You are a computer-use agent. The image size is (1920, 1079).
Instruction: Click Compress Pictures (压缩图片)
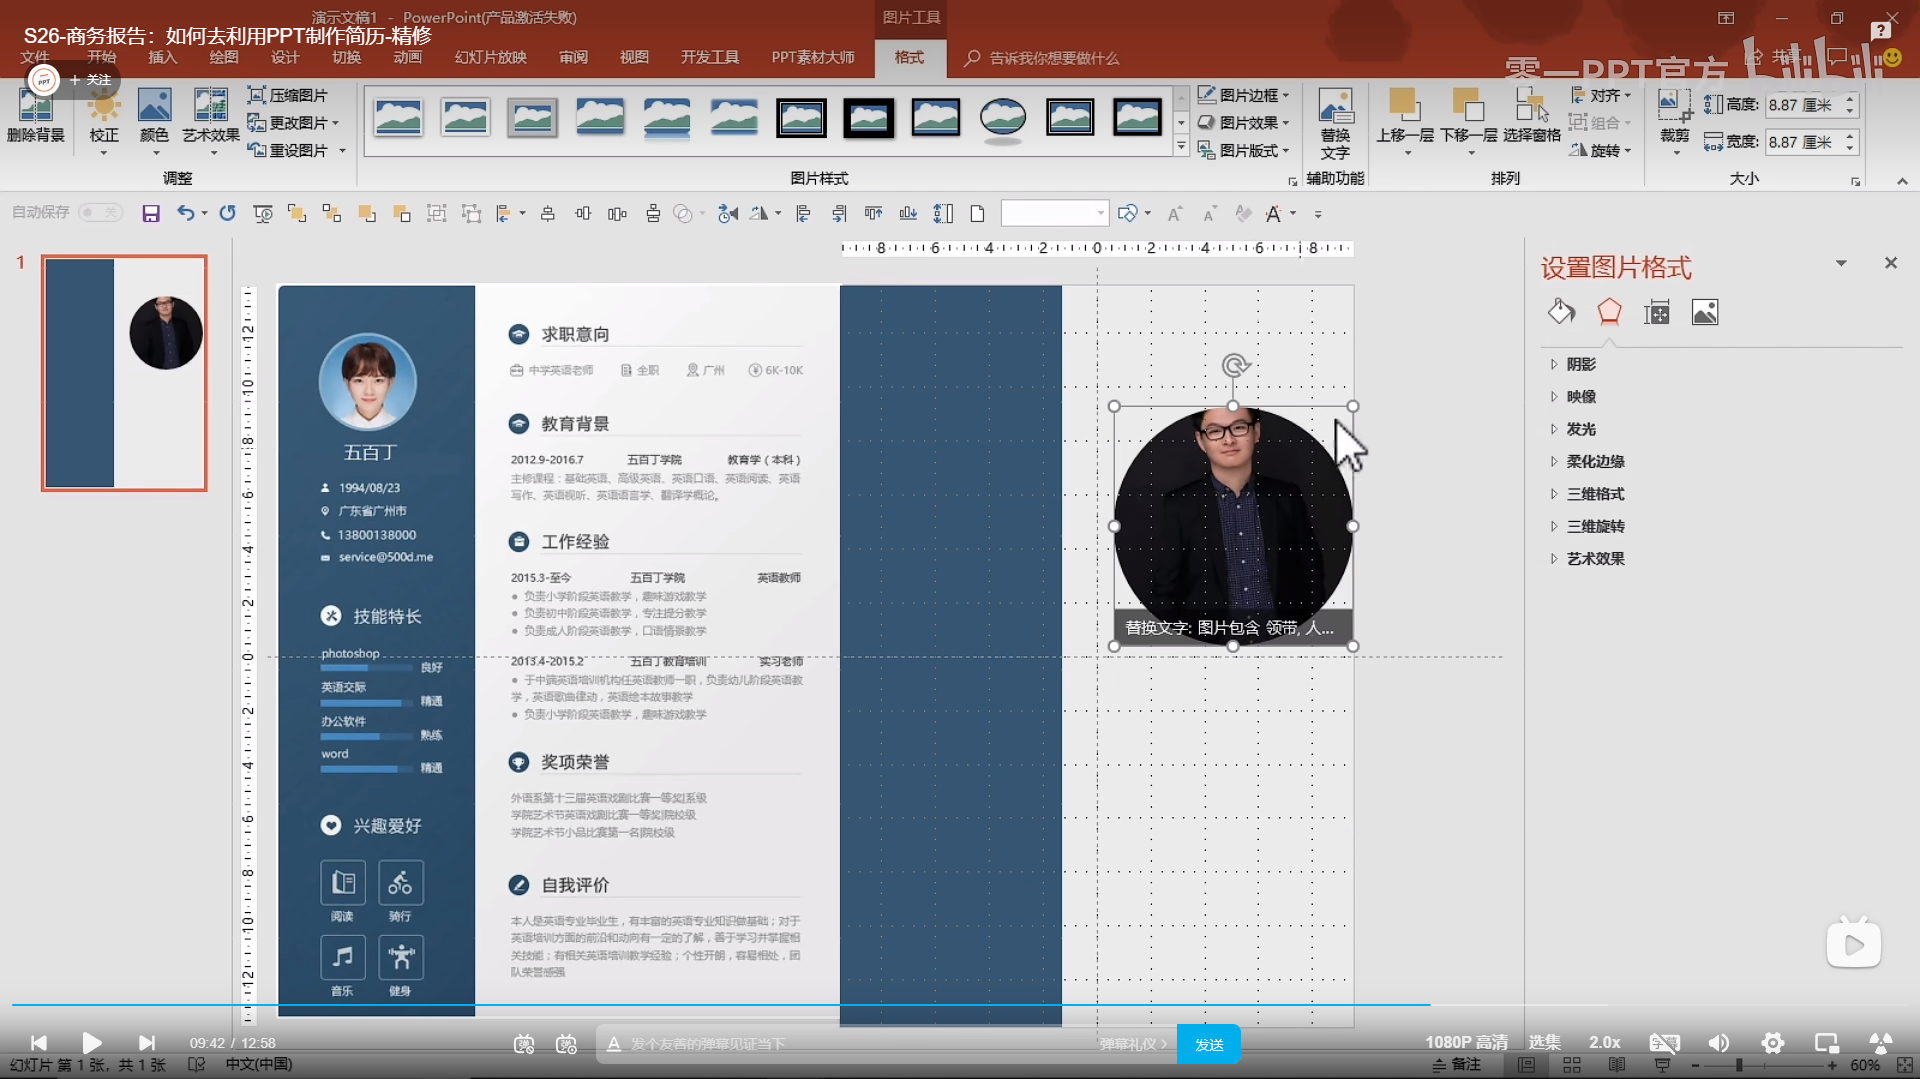pos(288,95)
